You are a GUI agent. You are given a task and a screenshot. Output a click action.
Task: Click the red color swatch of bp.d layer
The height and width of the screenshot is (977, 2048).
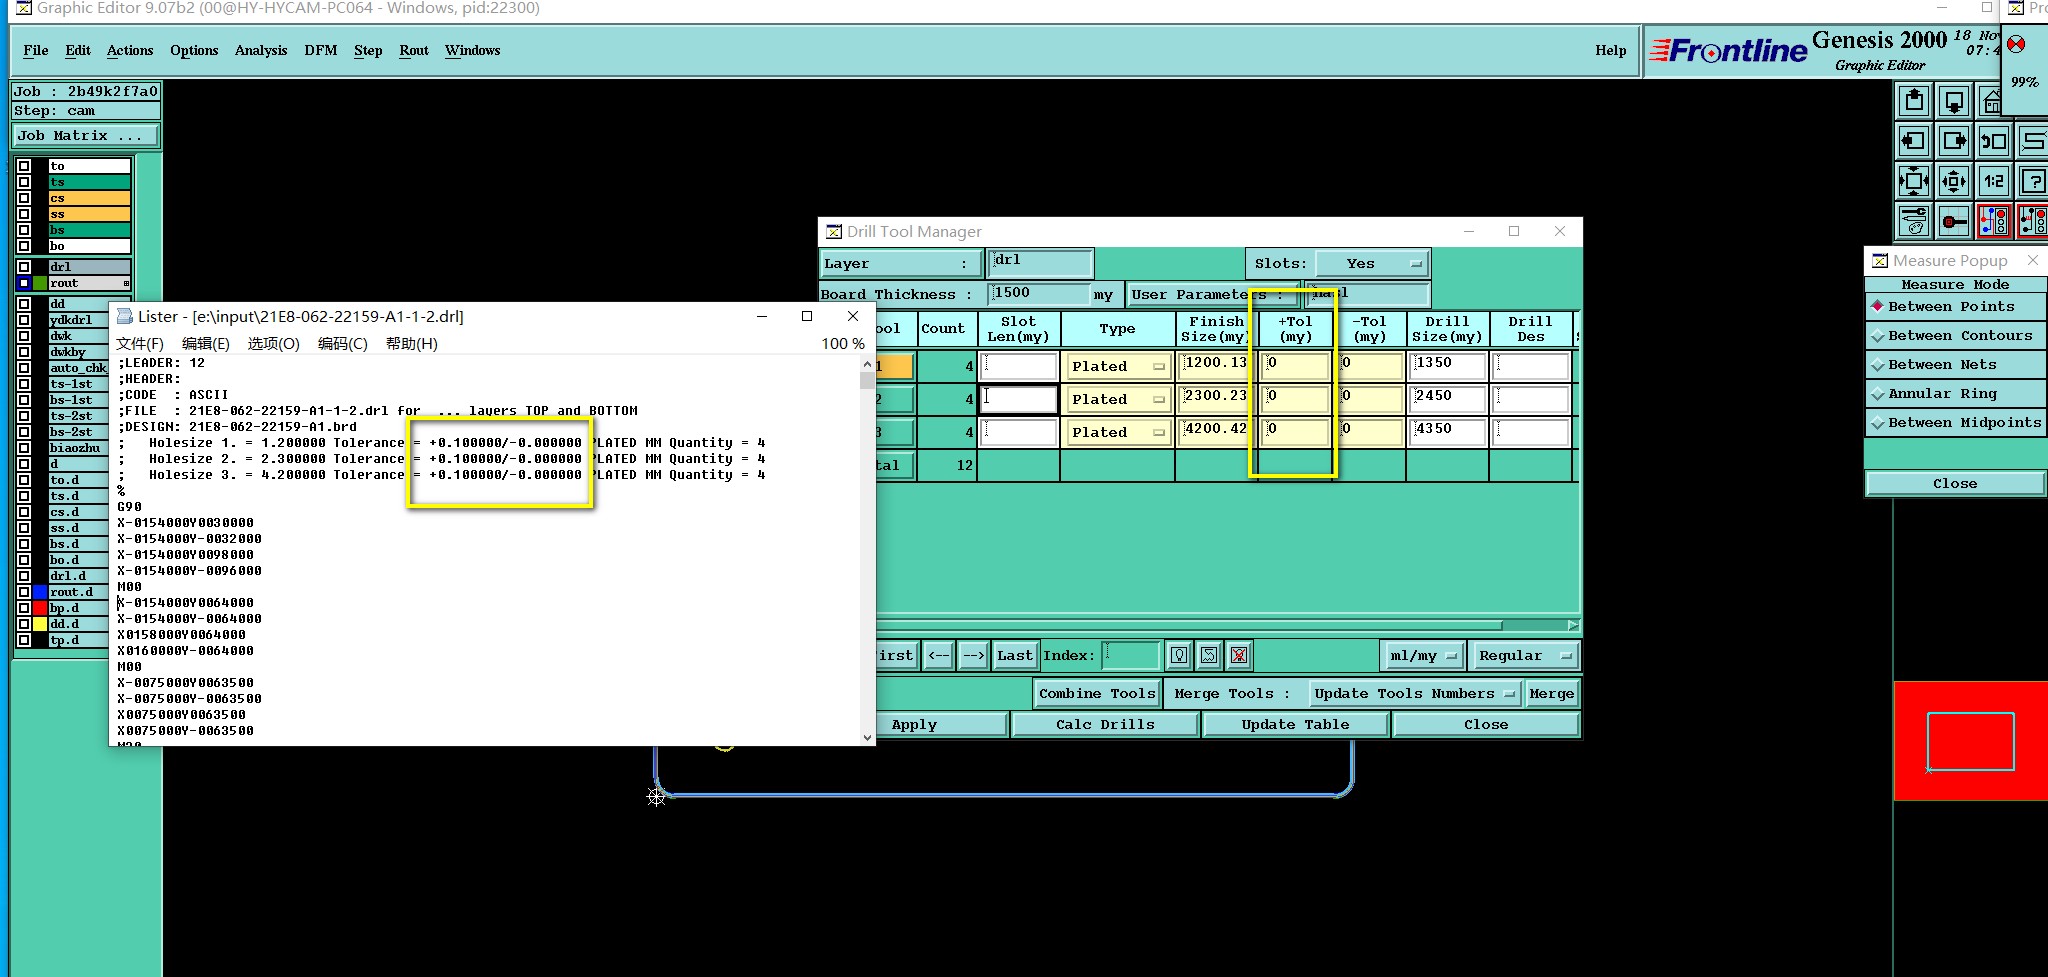pyautogui.click(x=40, y=608)
